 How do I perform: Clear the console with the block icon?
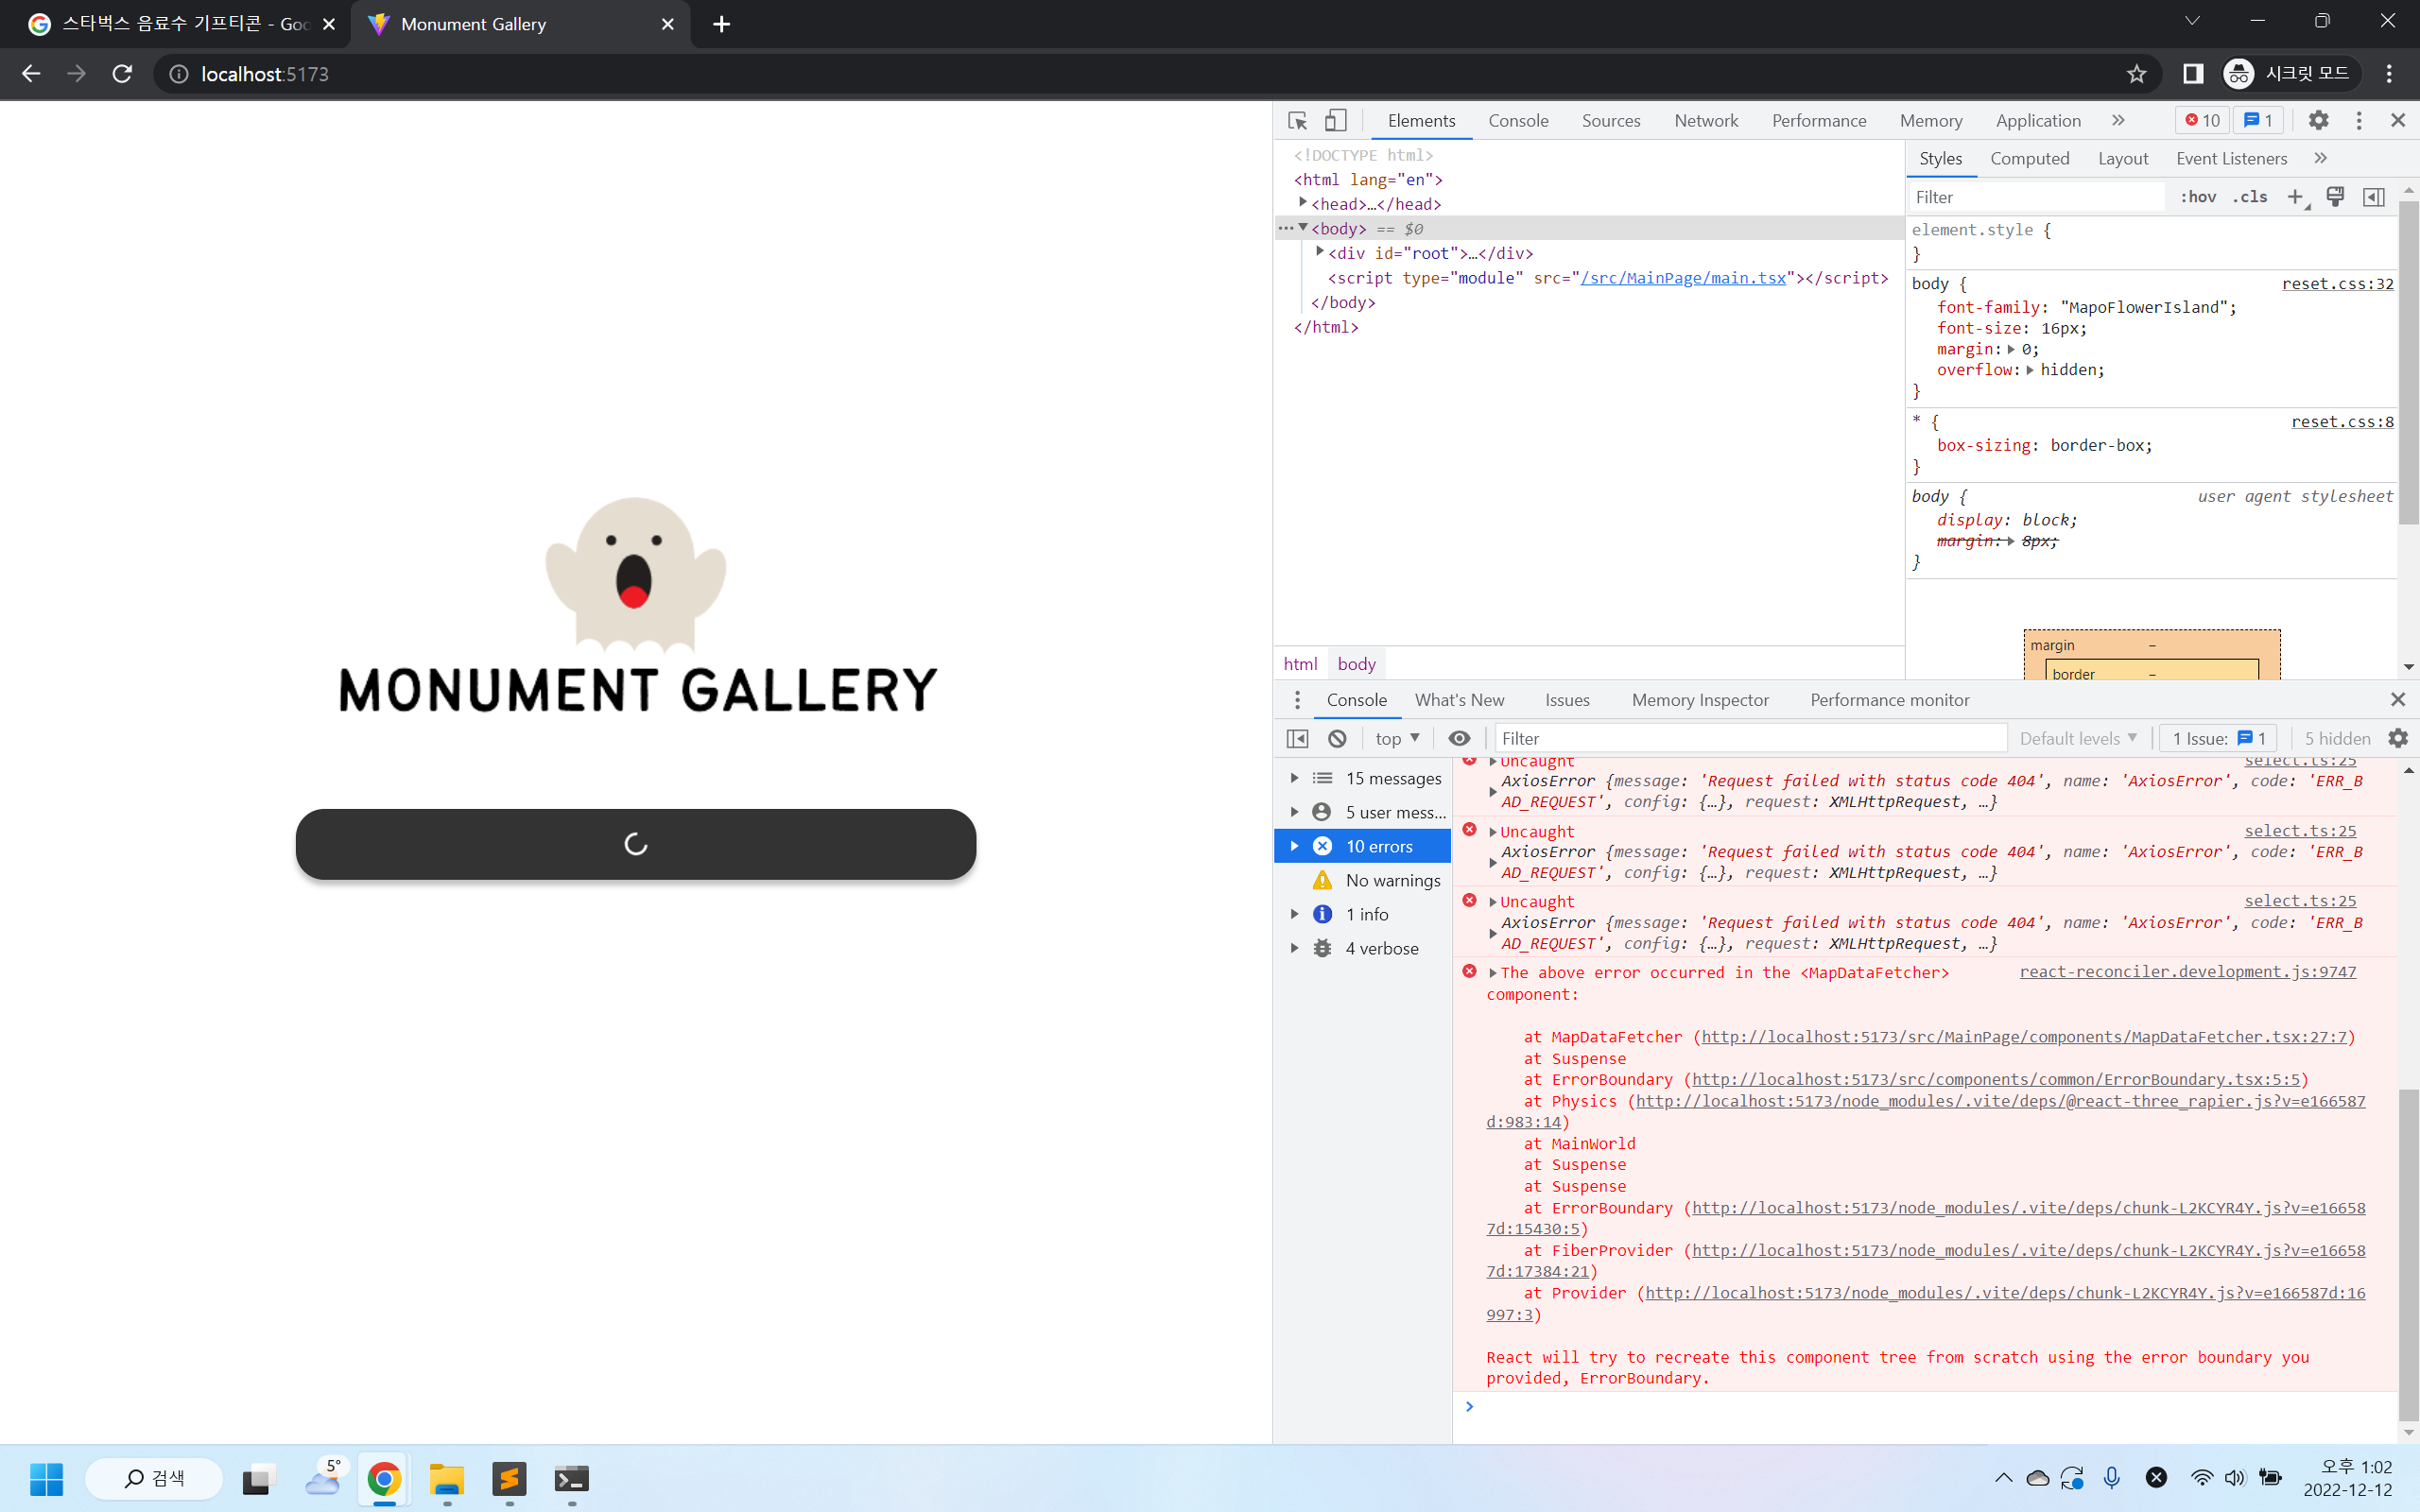[x=1337, y=738]
